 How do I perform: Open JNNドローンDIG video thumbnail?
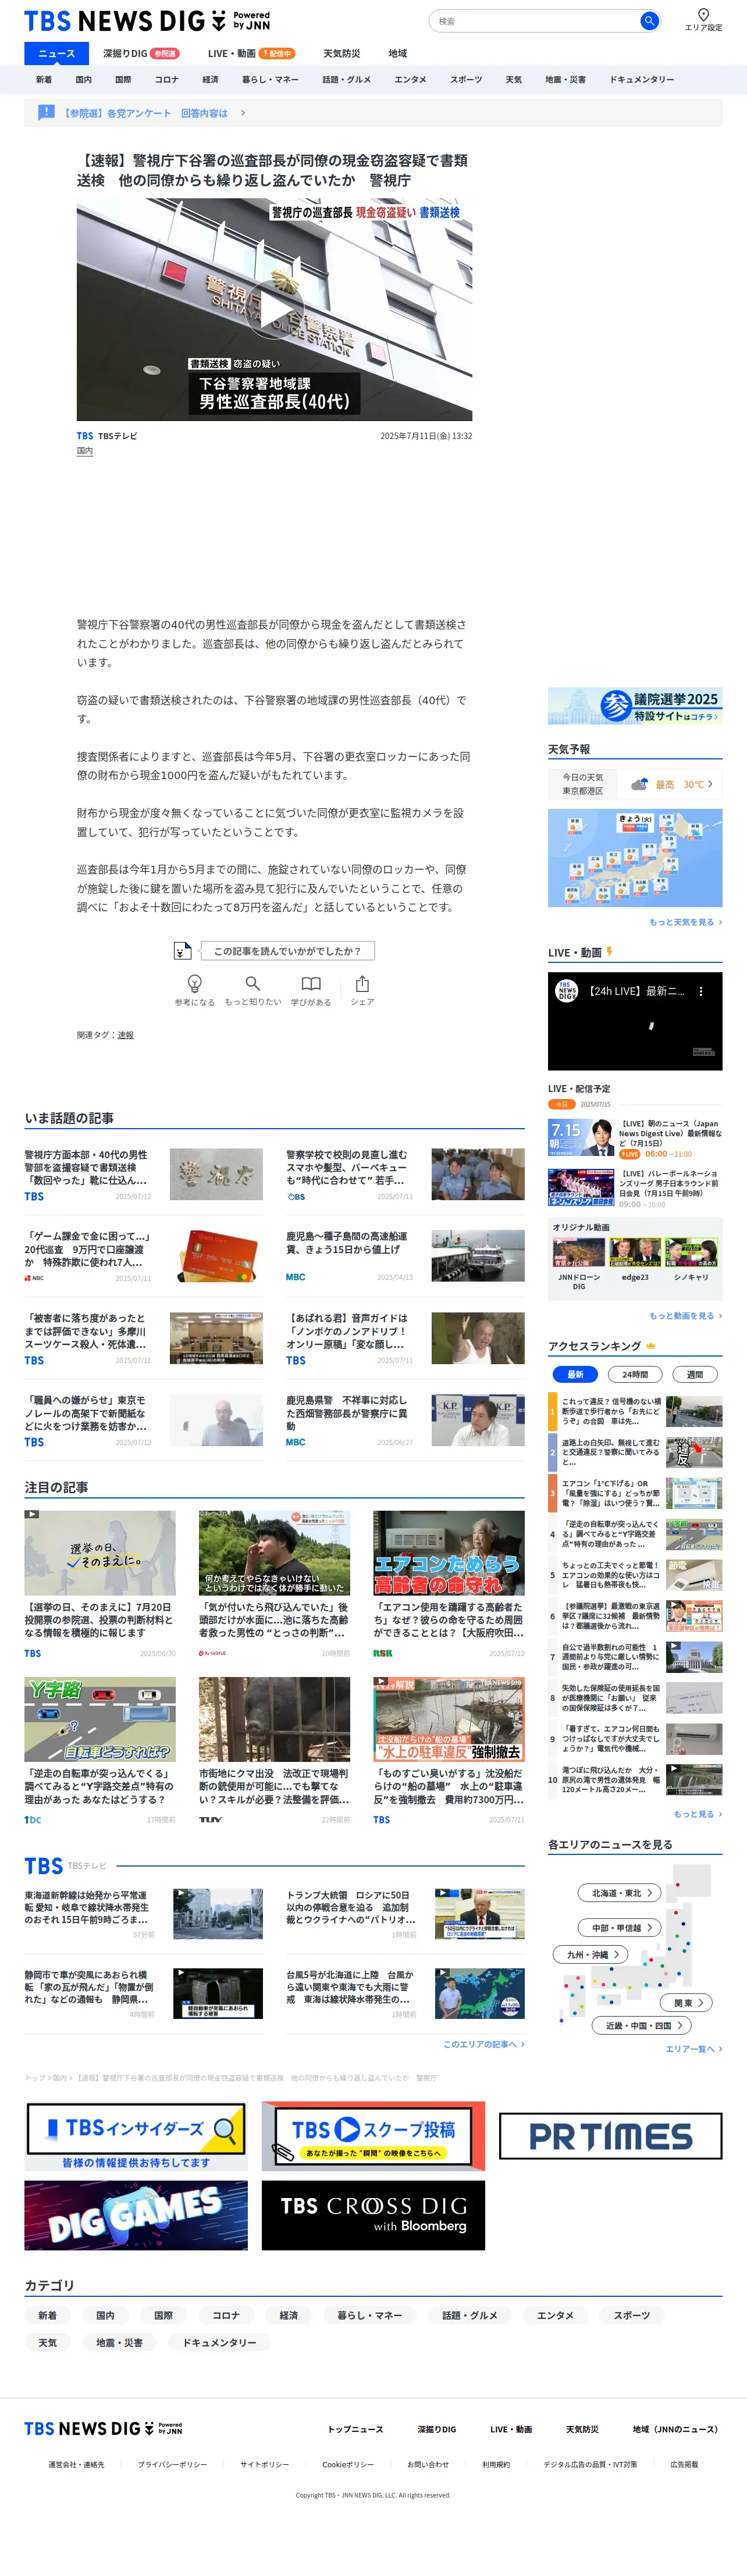point(579,1253)
